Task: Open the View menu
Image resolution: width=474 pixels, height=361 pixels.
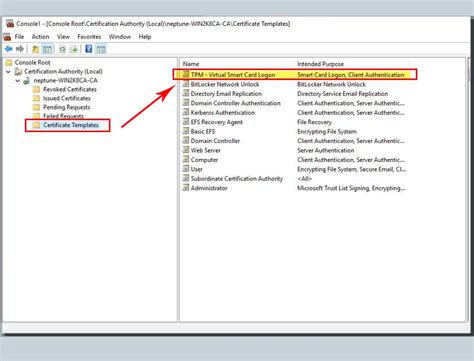Action: (x=63, y=37)
